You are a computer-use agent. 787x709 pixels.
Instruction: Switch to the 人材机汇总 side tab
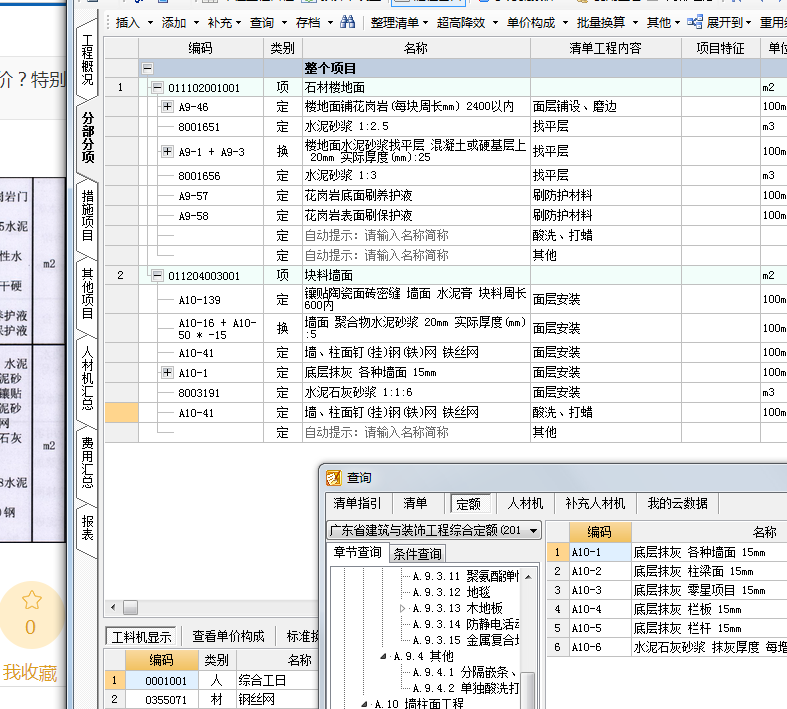point(87,378)
